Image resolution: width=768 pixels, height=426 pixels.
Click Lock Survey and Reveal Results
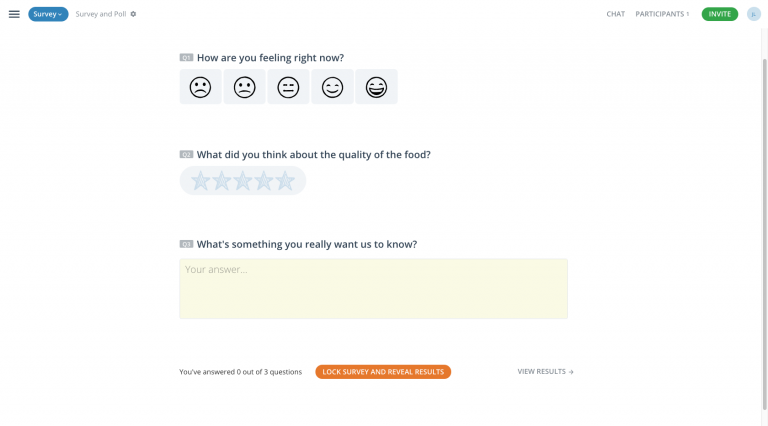coord(383,372)
